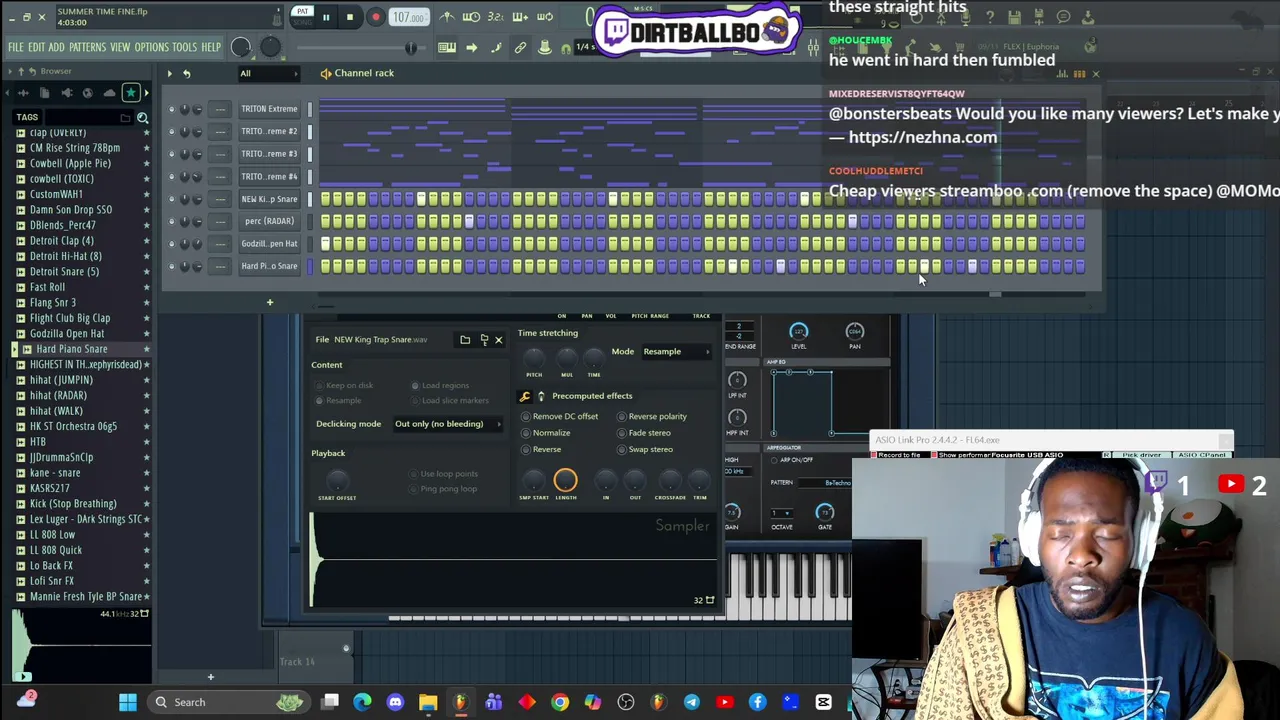
Task: Adjust the LENGTH knob in sampler
Action: point(565,481)
